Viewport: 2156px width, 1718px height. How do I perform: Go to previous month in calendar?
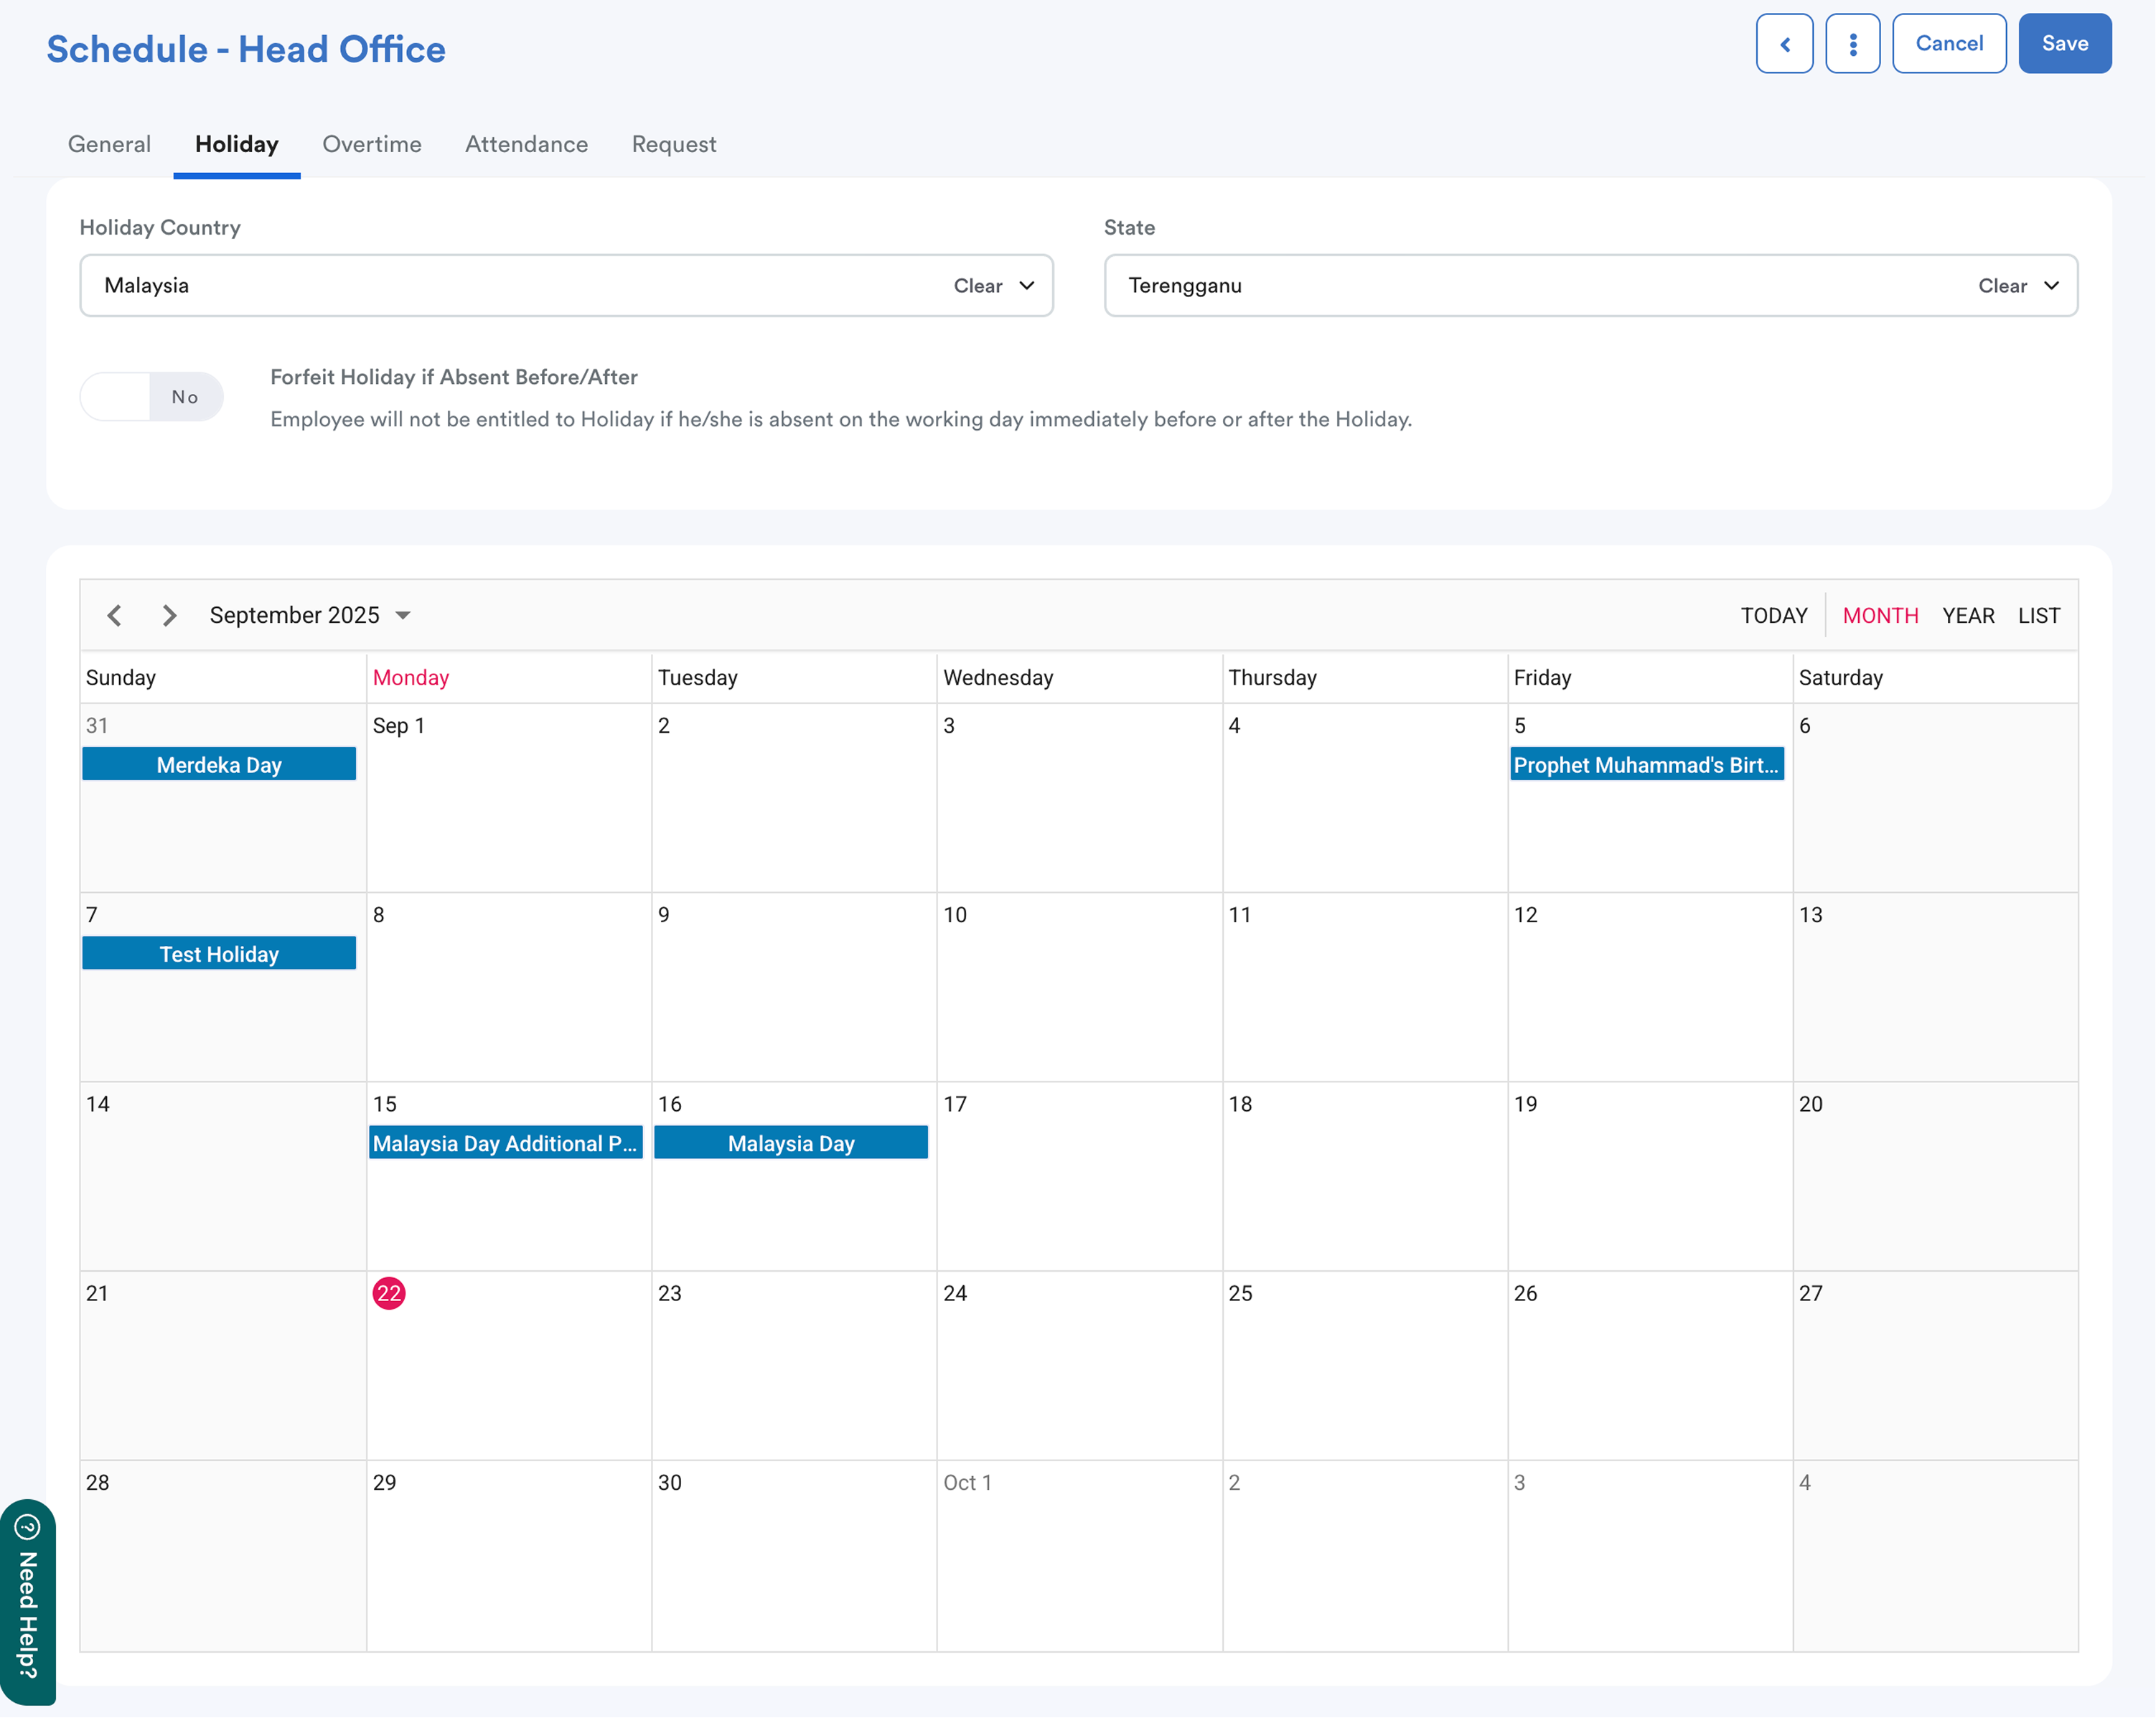(115, 615)
